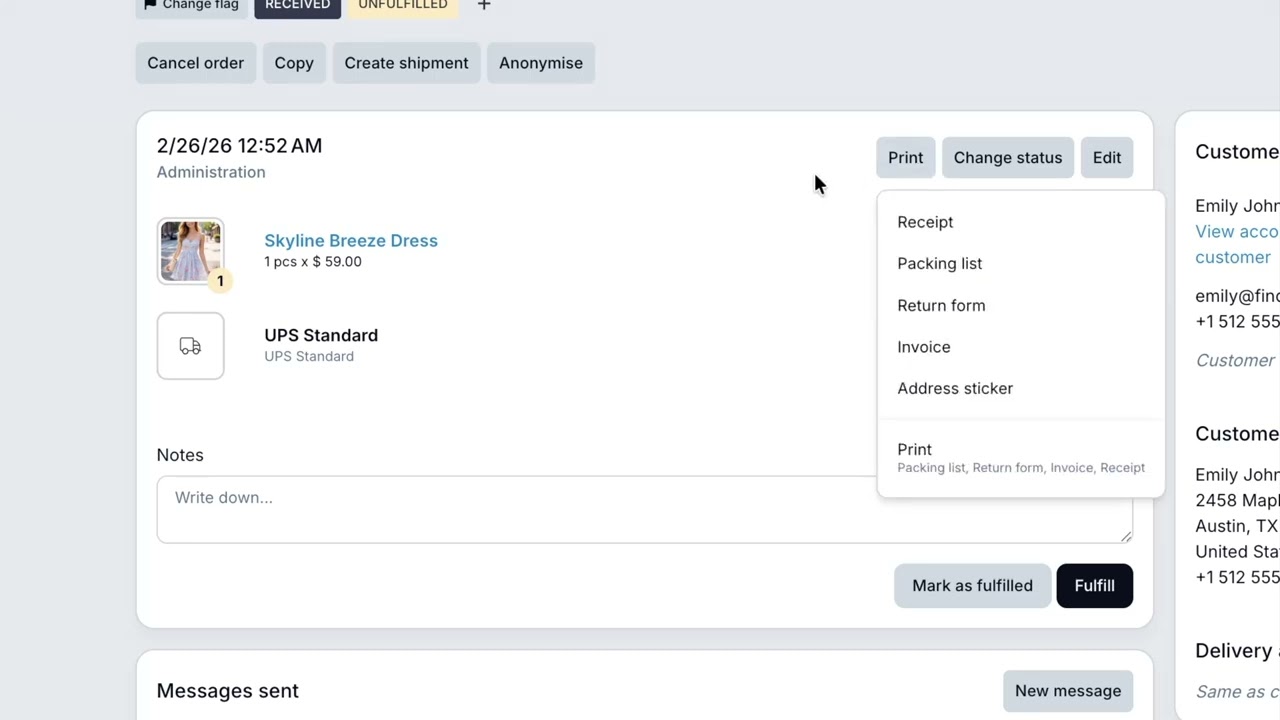Add a tag with the plus icon
Viewport: 1280px width, 720px height.
[484, 5]
